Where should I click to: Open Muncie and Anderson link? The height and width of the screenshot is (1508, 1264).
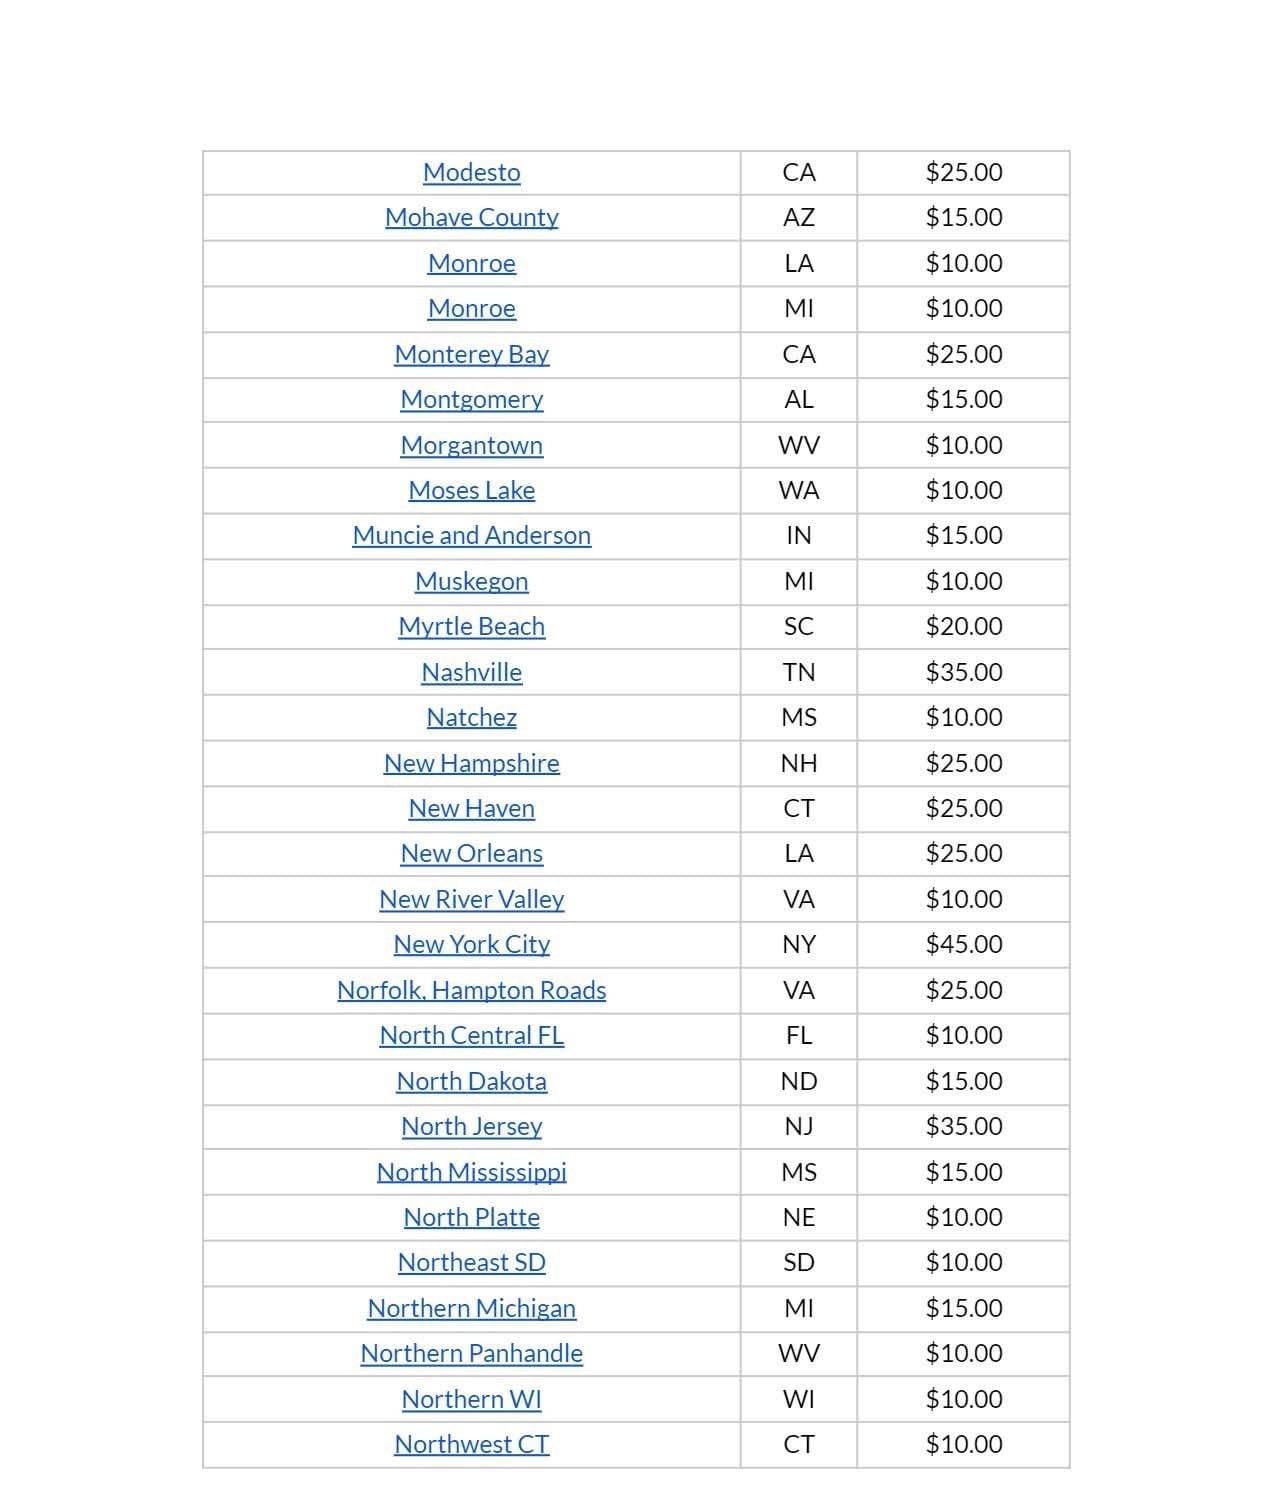coord(471,535)
